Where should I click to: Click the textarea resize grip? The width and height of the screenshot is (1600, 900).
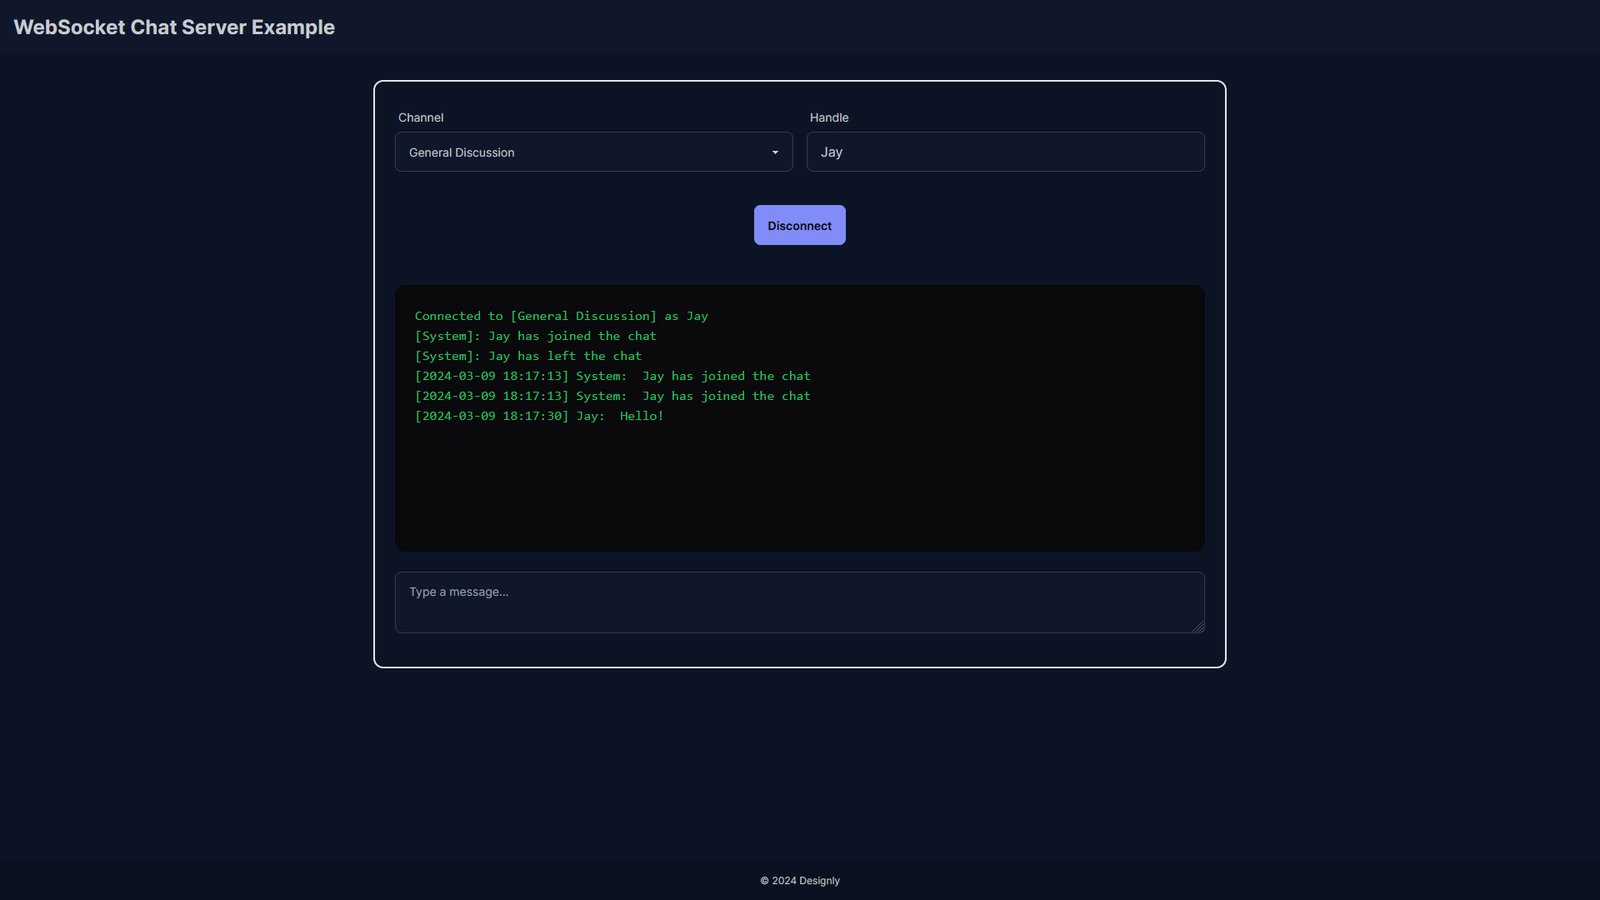[1198, 626]
